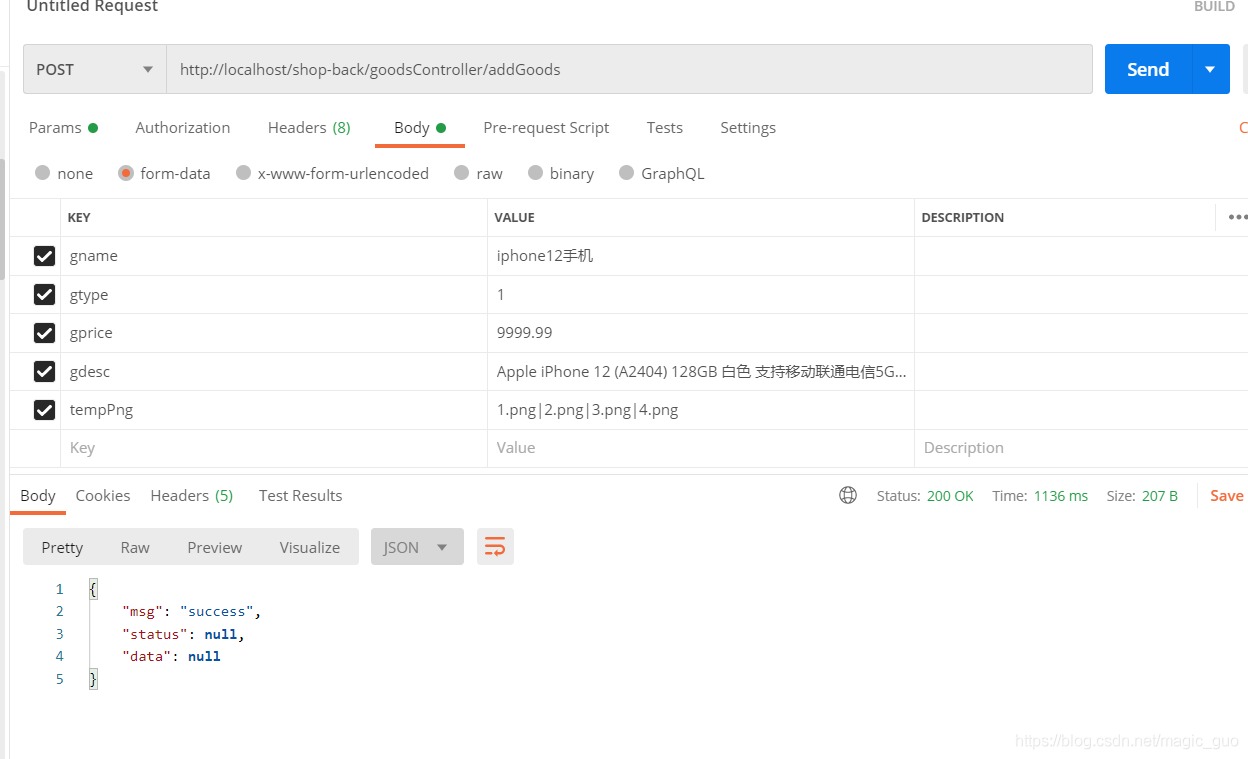Click the network globe icon

(x=848, y=495)
